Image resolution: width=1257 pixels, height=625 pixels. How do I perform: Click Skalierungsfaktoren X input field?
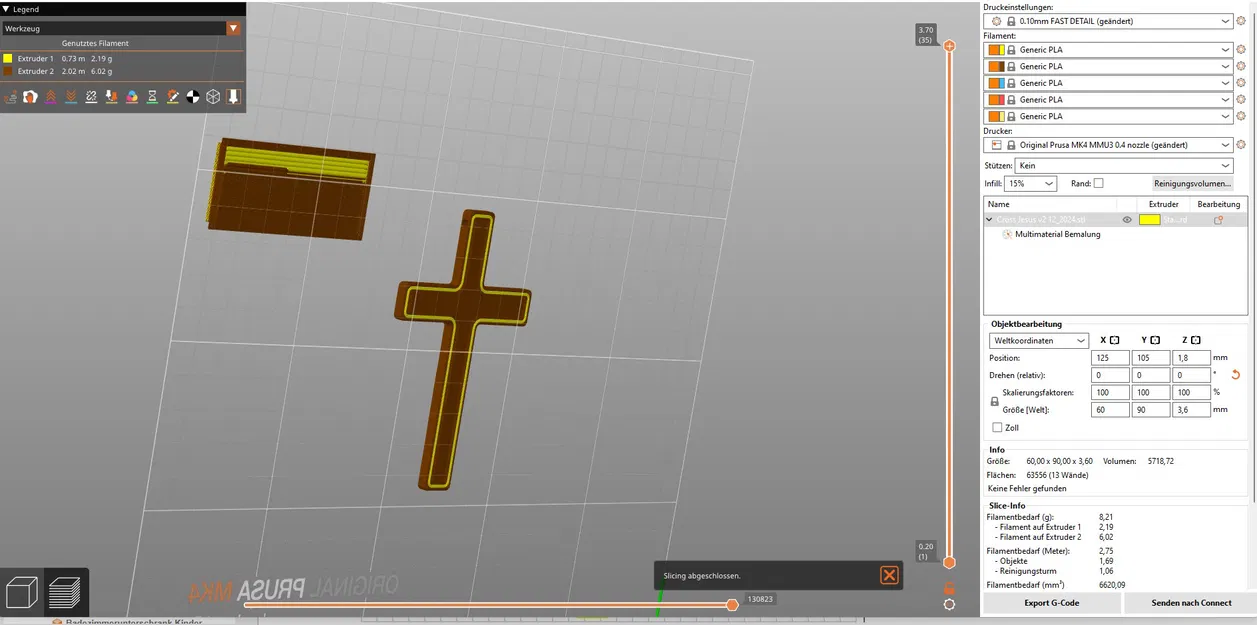coord(1110,393)
